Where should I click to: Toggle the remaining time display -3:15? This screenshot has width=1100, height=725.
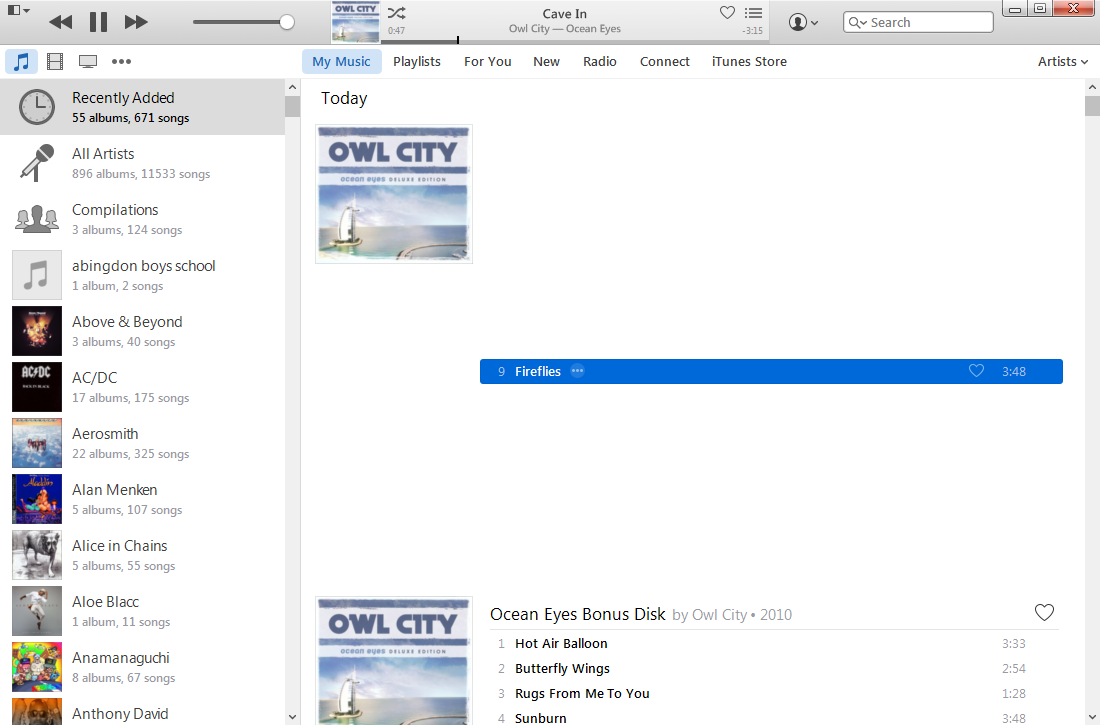click(753, 31)
